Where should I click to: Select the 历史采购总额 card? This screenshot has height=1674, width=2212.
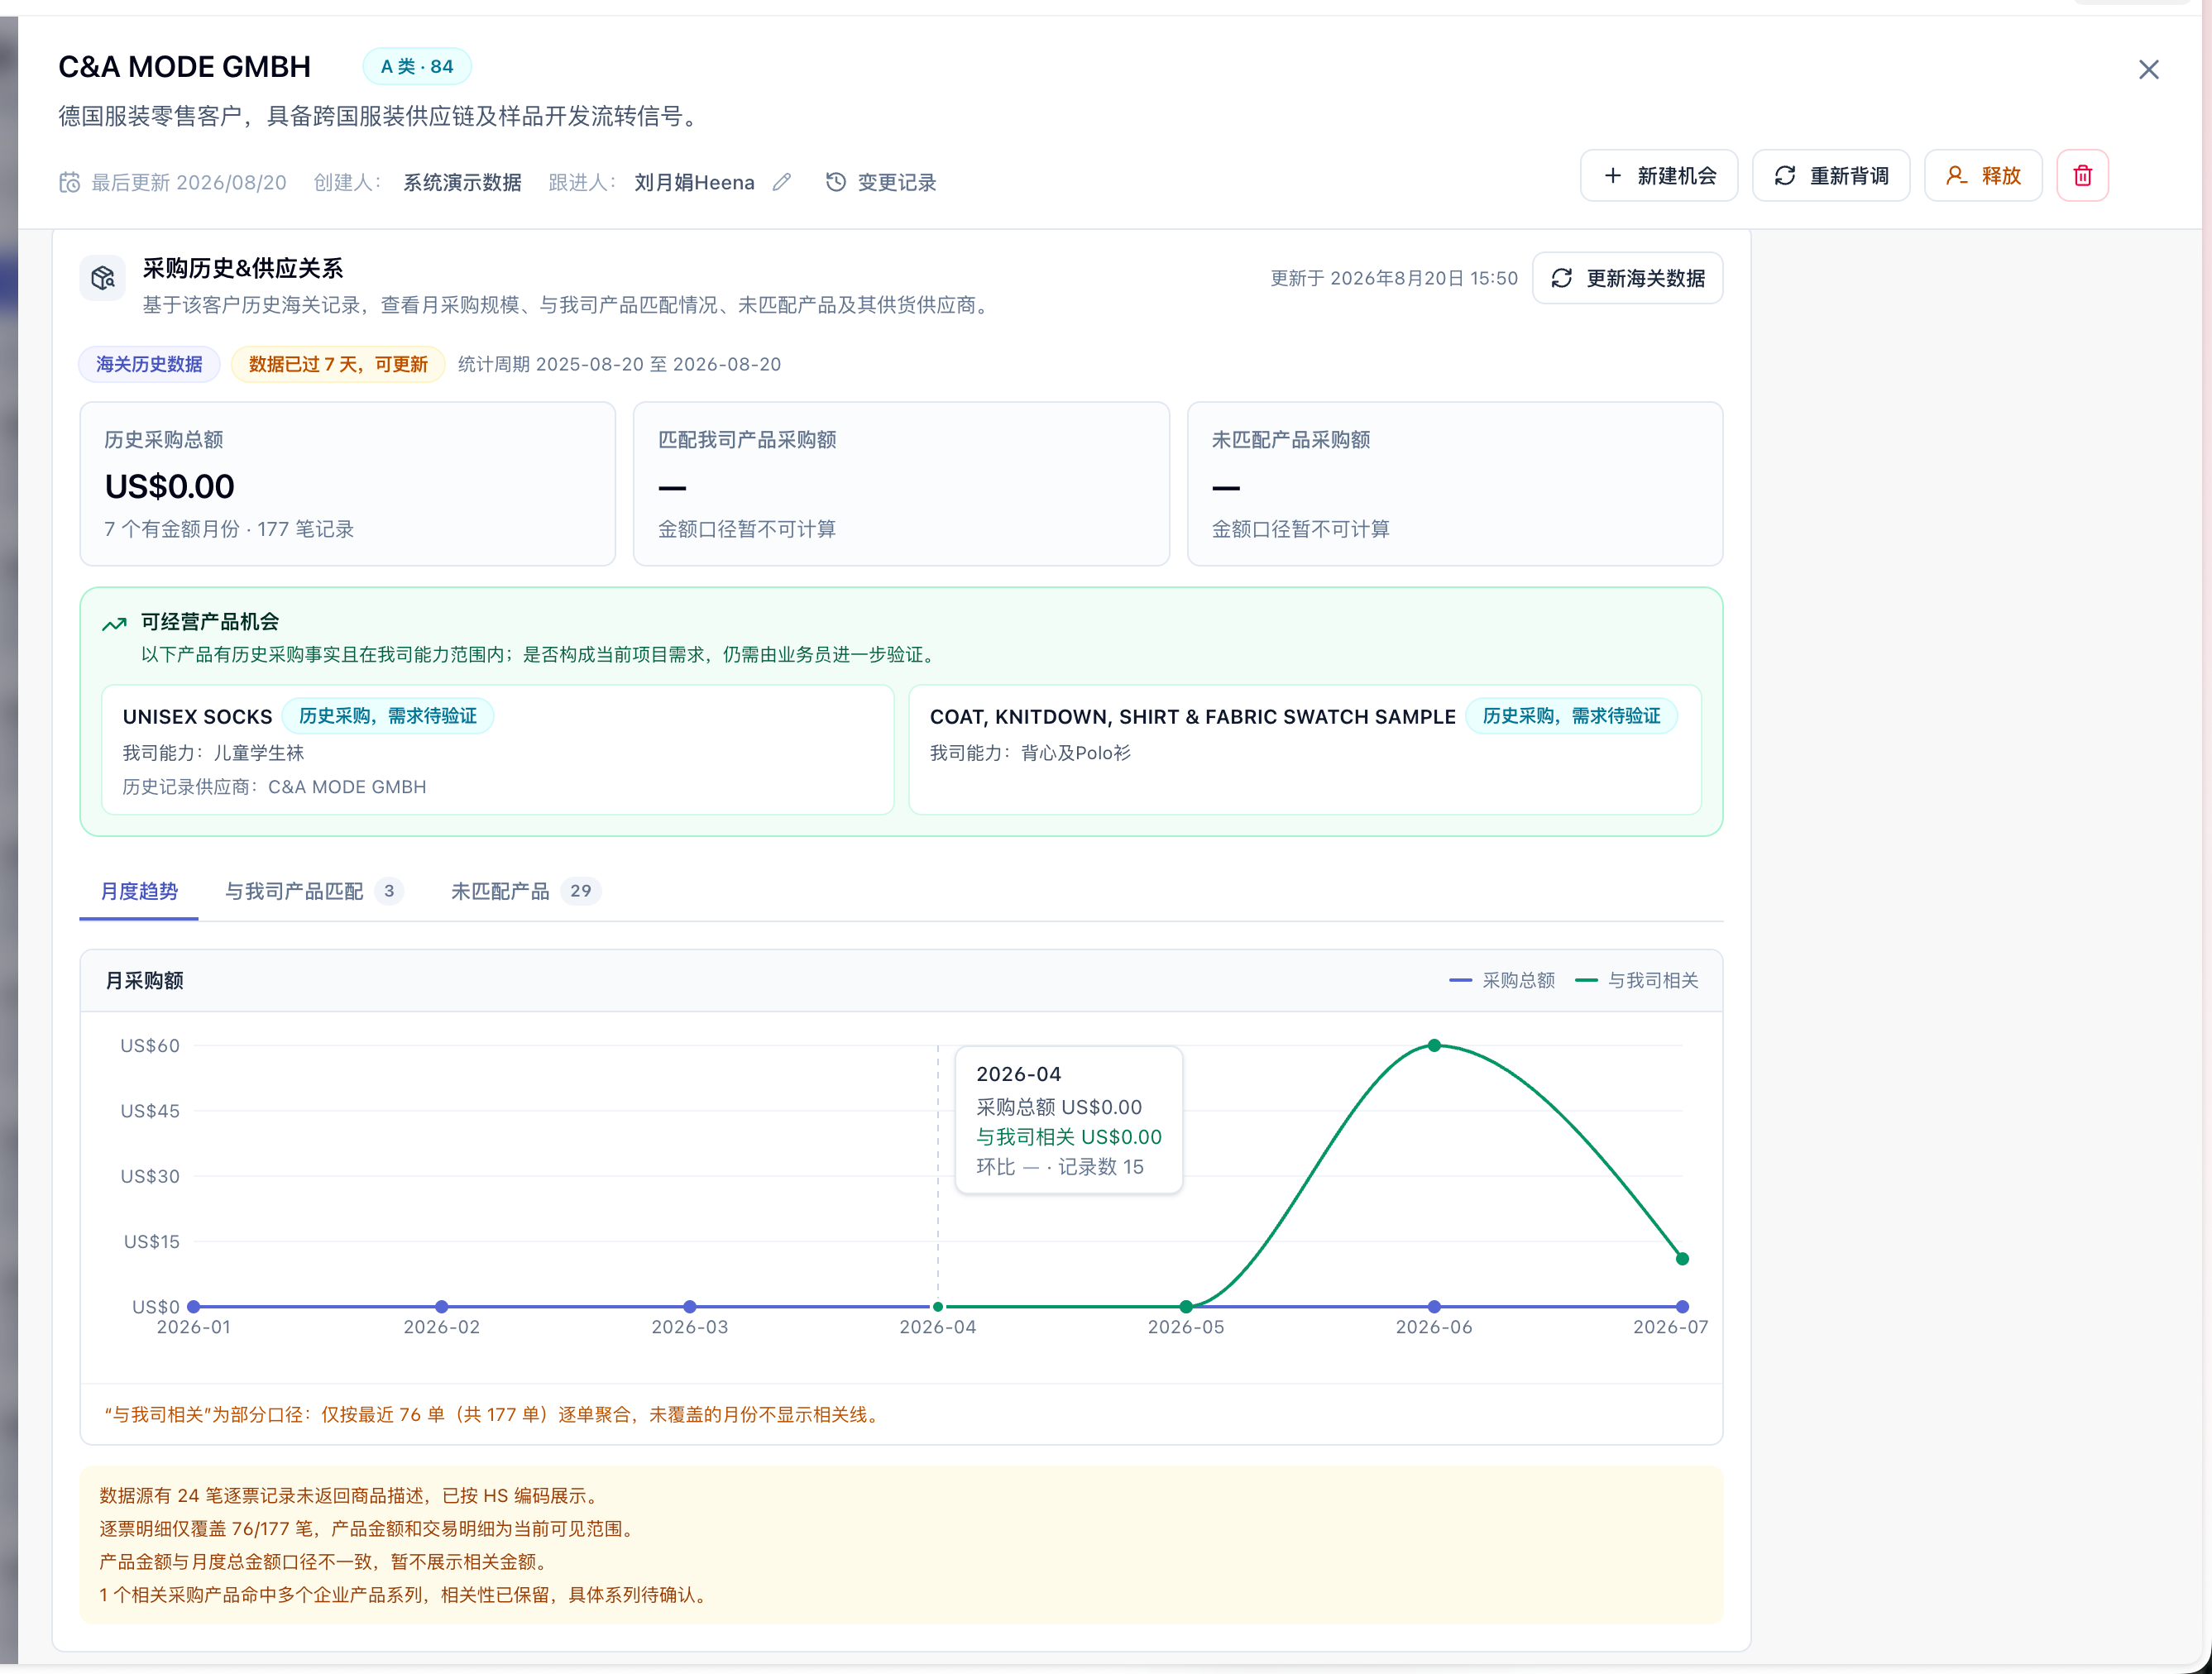pos(348,484)
